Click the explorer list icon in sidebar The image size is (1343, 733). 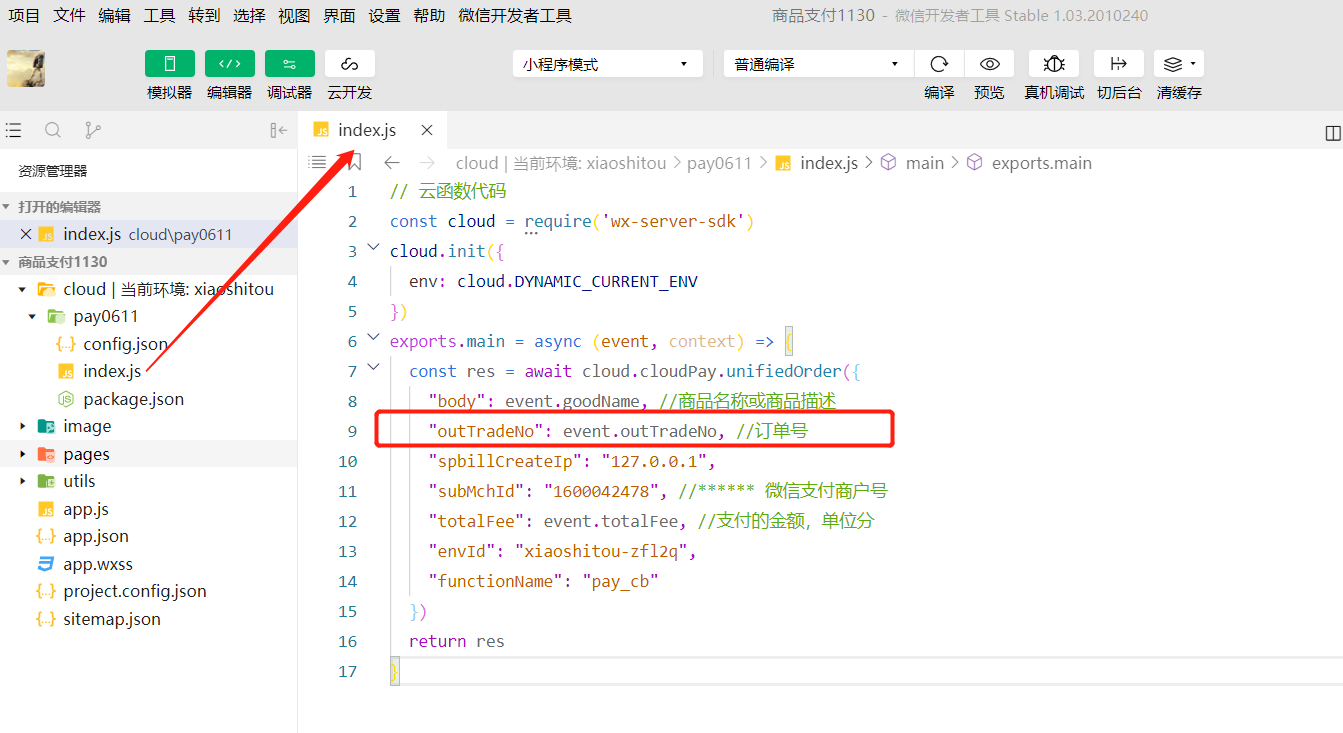[x=13, y=130]
